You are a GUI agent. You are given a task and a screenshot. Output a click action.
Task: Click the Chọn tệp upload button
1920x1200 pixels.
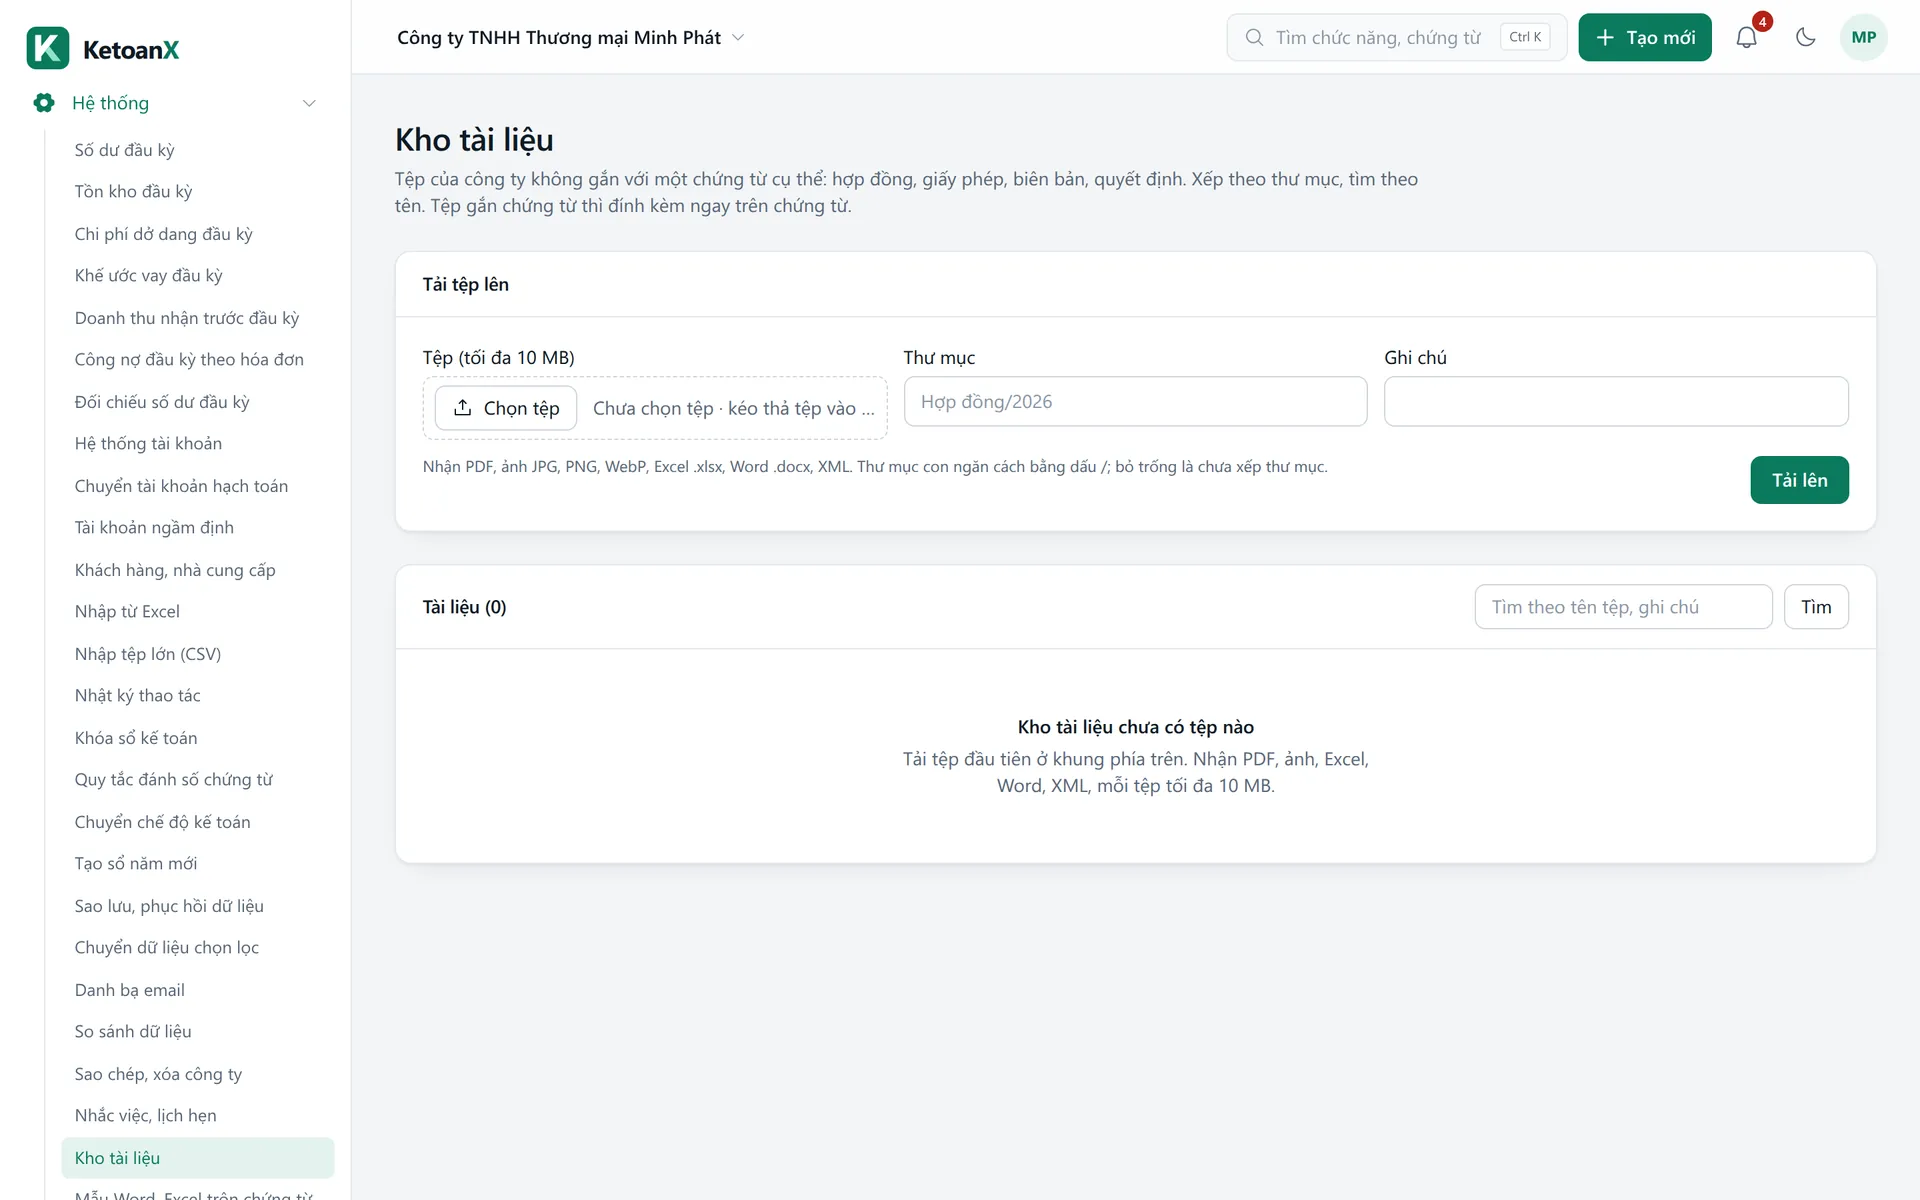point(506,408)
